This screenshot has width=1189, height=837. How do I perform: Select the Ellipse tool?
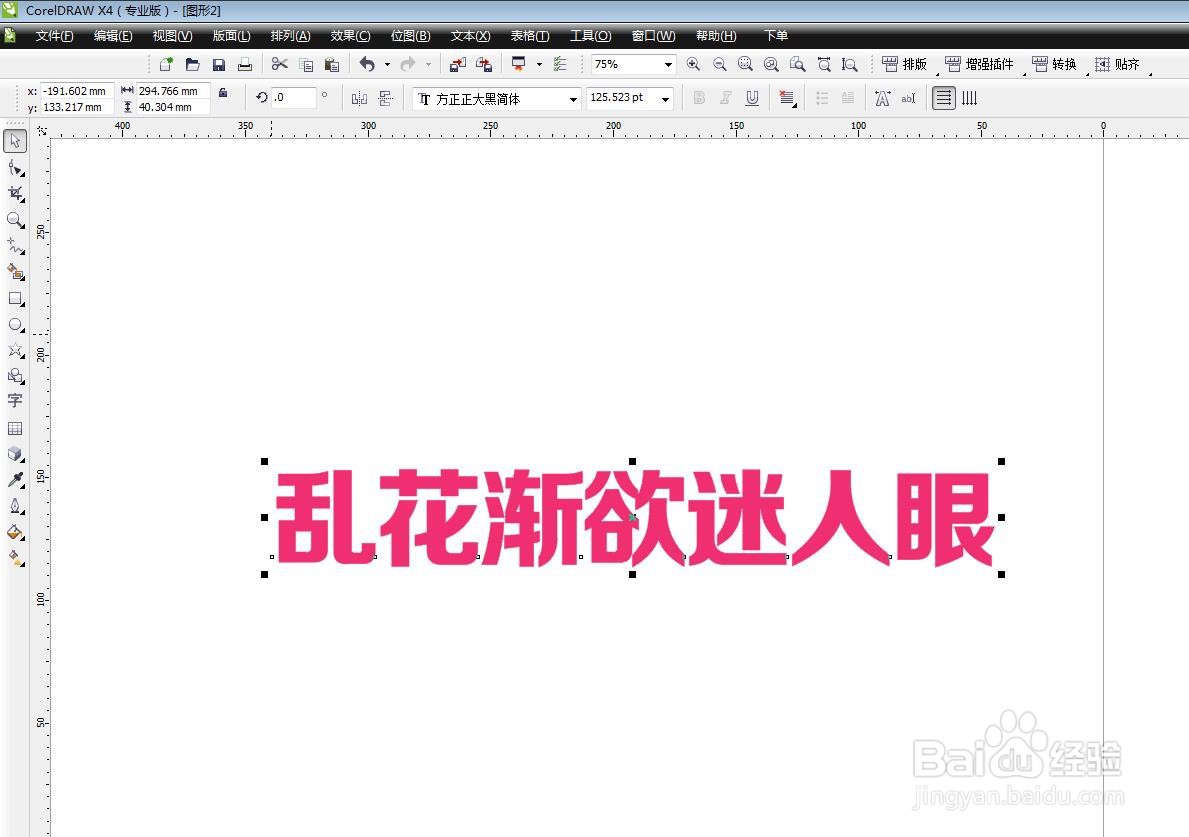[x=15, y=324]
